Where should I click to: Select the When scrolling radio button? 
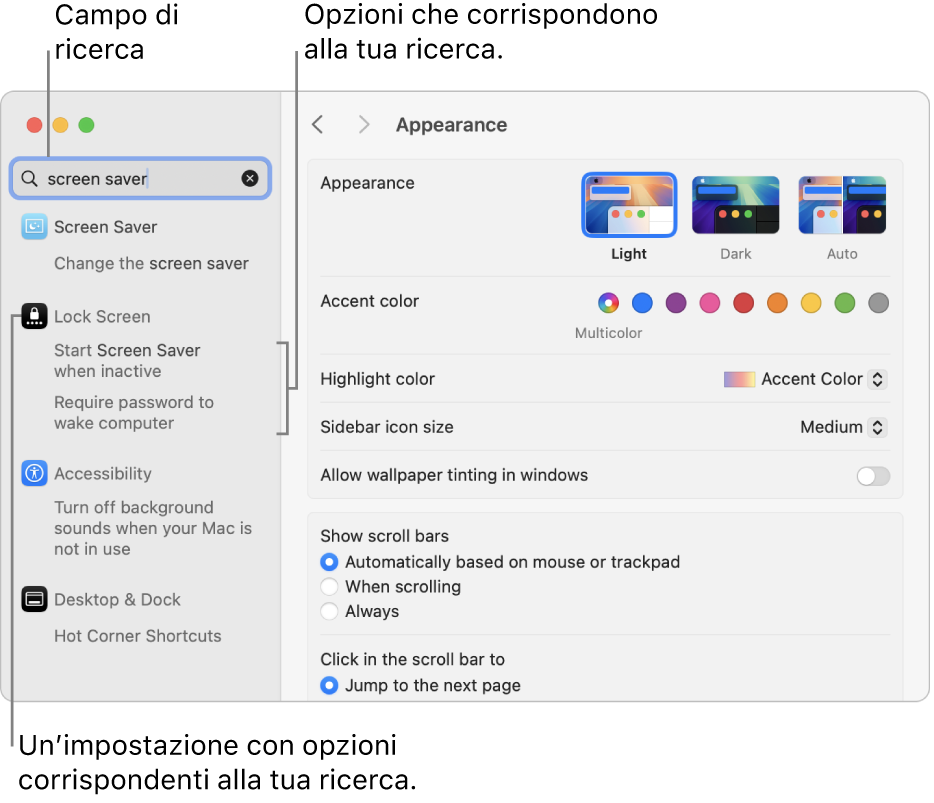coord(329,587)
